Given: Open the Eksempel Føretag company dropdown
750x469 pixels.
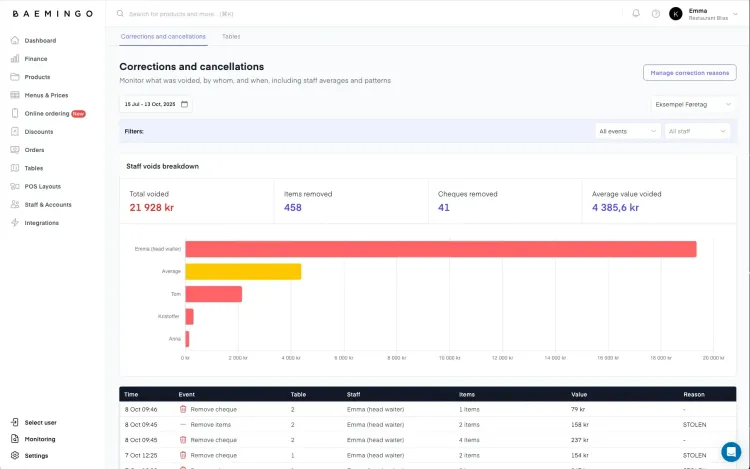Looking at the screenshot, I should coord(693,104).
